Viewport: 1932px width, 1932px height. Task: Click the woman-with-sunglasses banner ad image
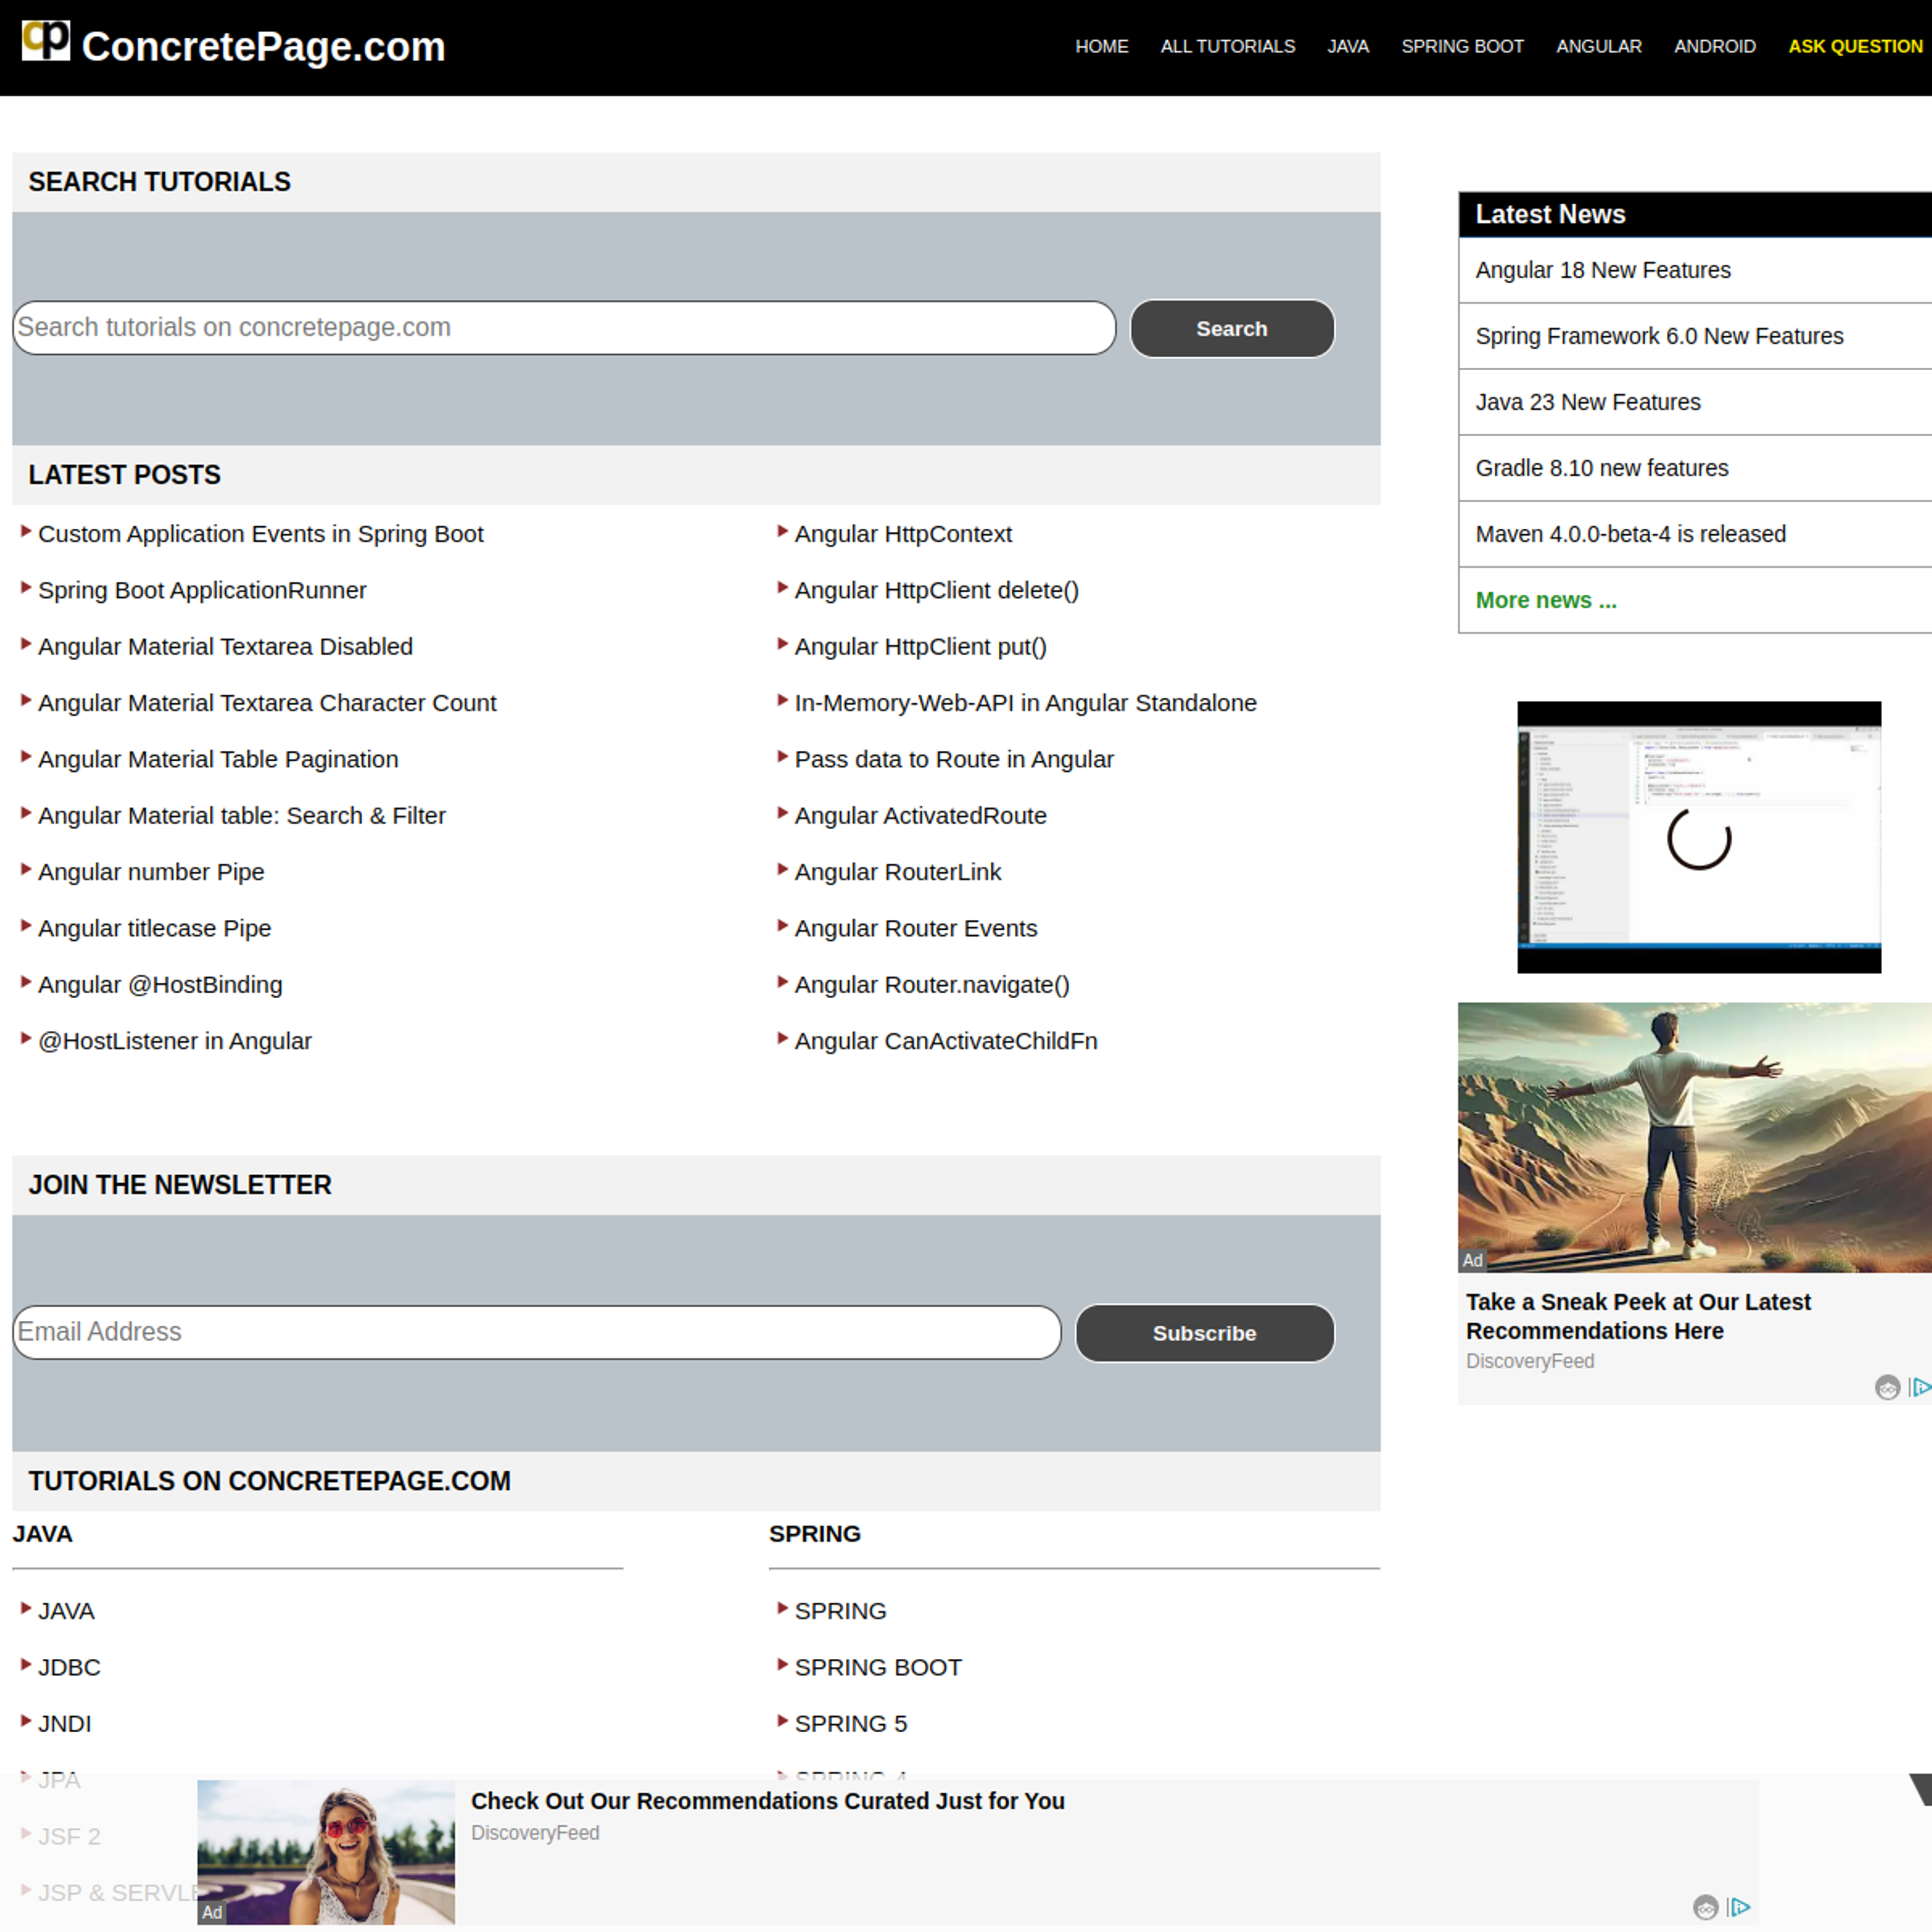point(326,1852)
